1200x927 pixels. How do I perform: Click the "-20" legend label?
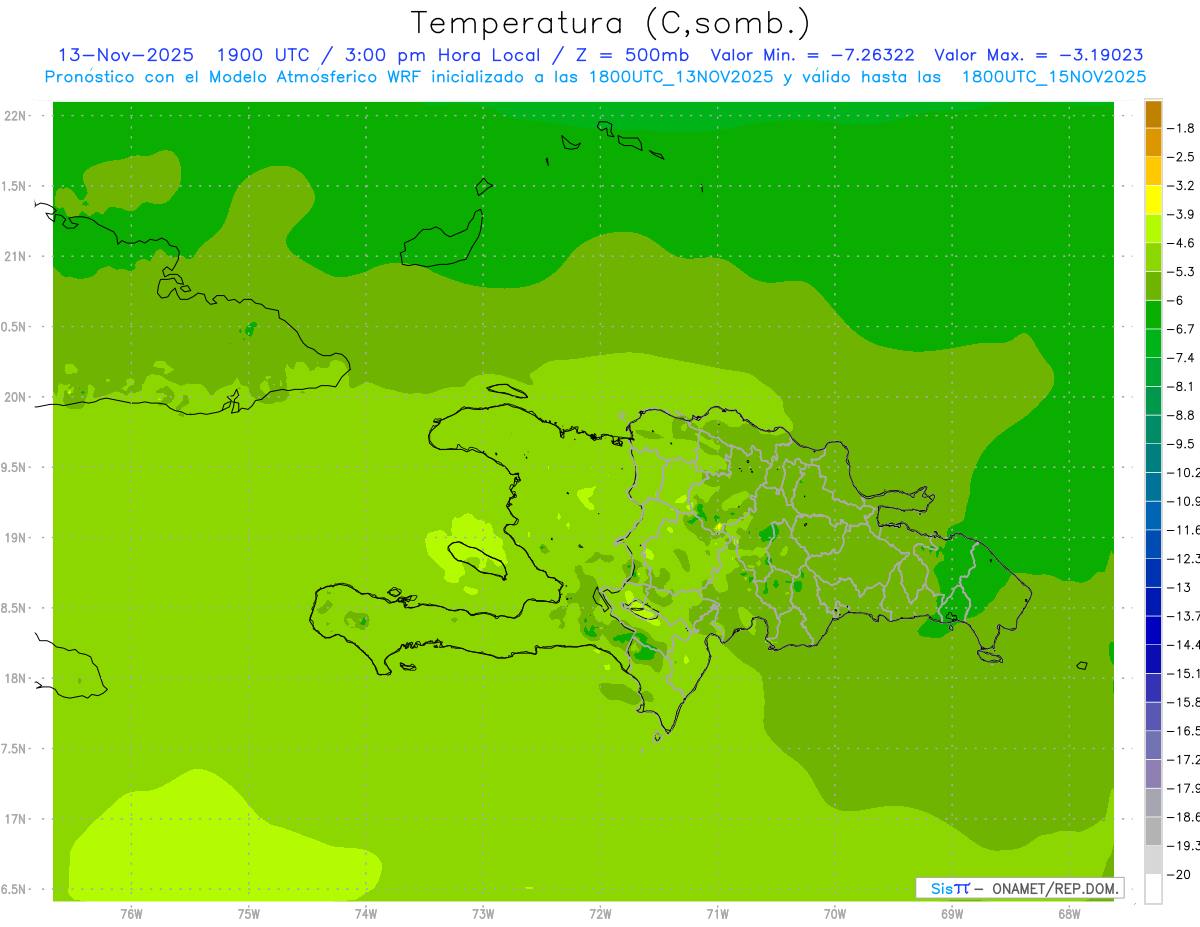click(1178, 875)
